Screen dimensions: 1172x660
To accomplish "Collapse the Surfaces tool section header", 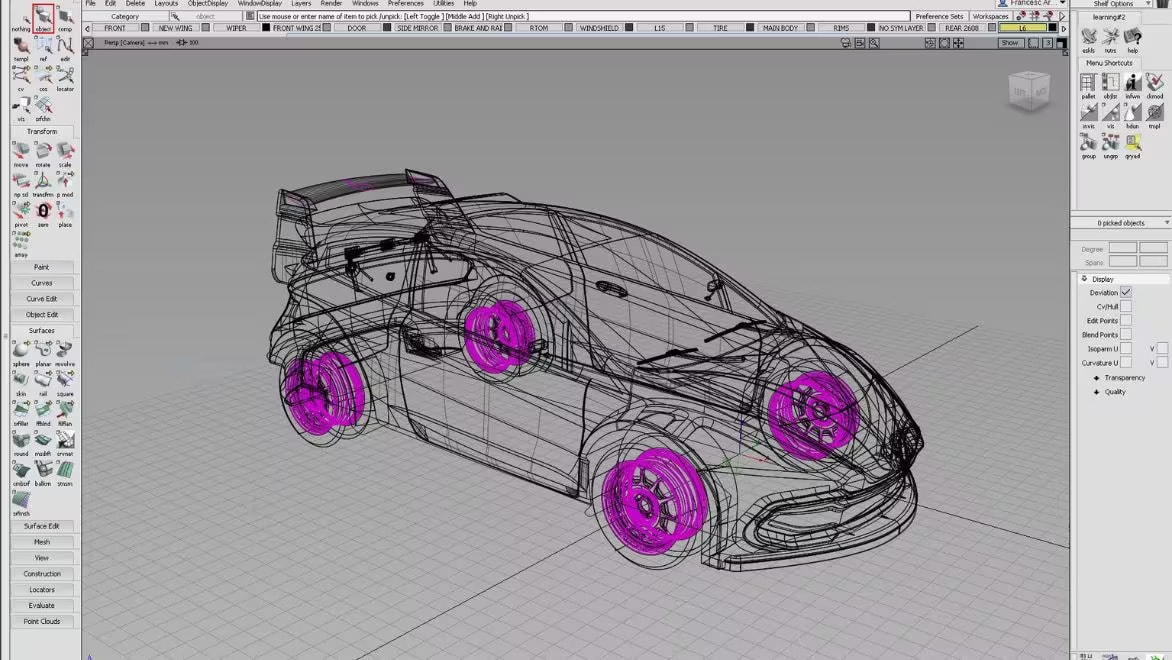I will pos(41,330).
